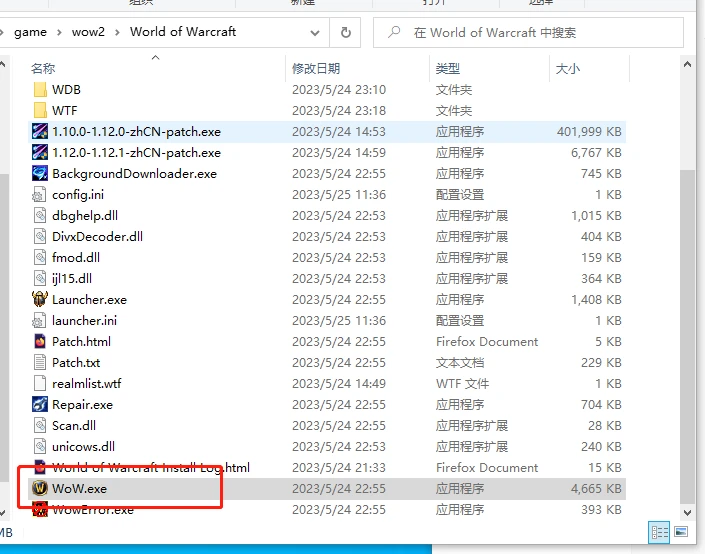
Task: Click the WTF 文件 type cell
Action: point(462,384)
